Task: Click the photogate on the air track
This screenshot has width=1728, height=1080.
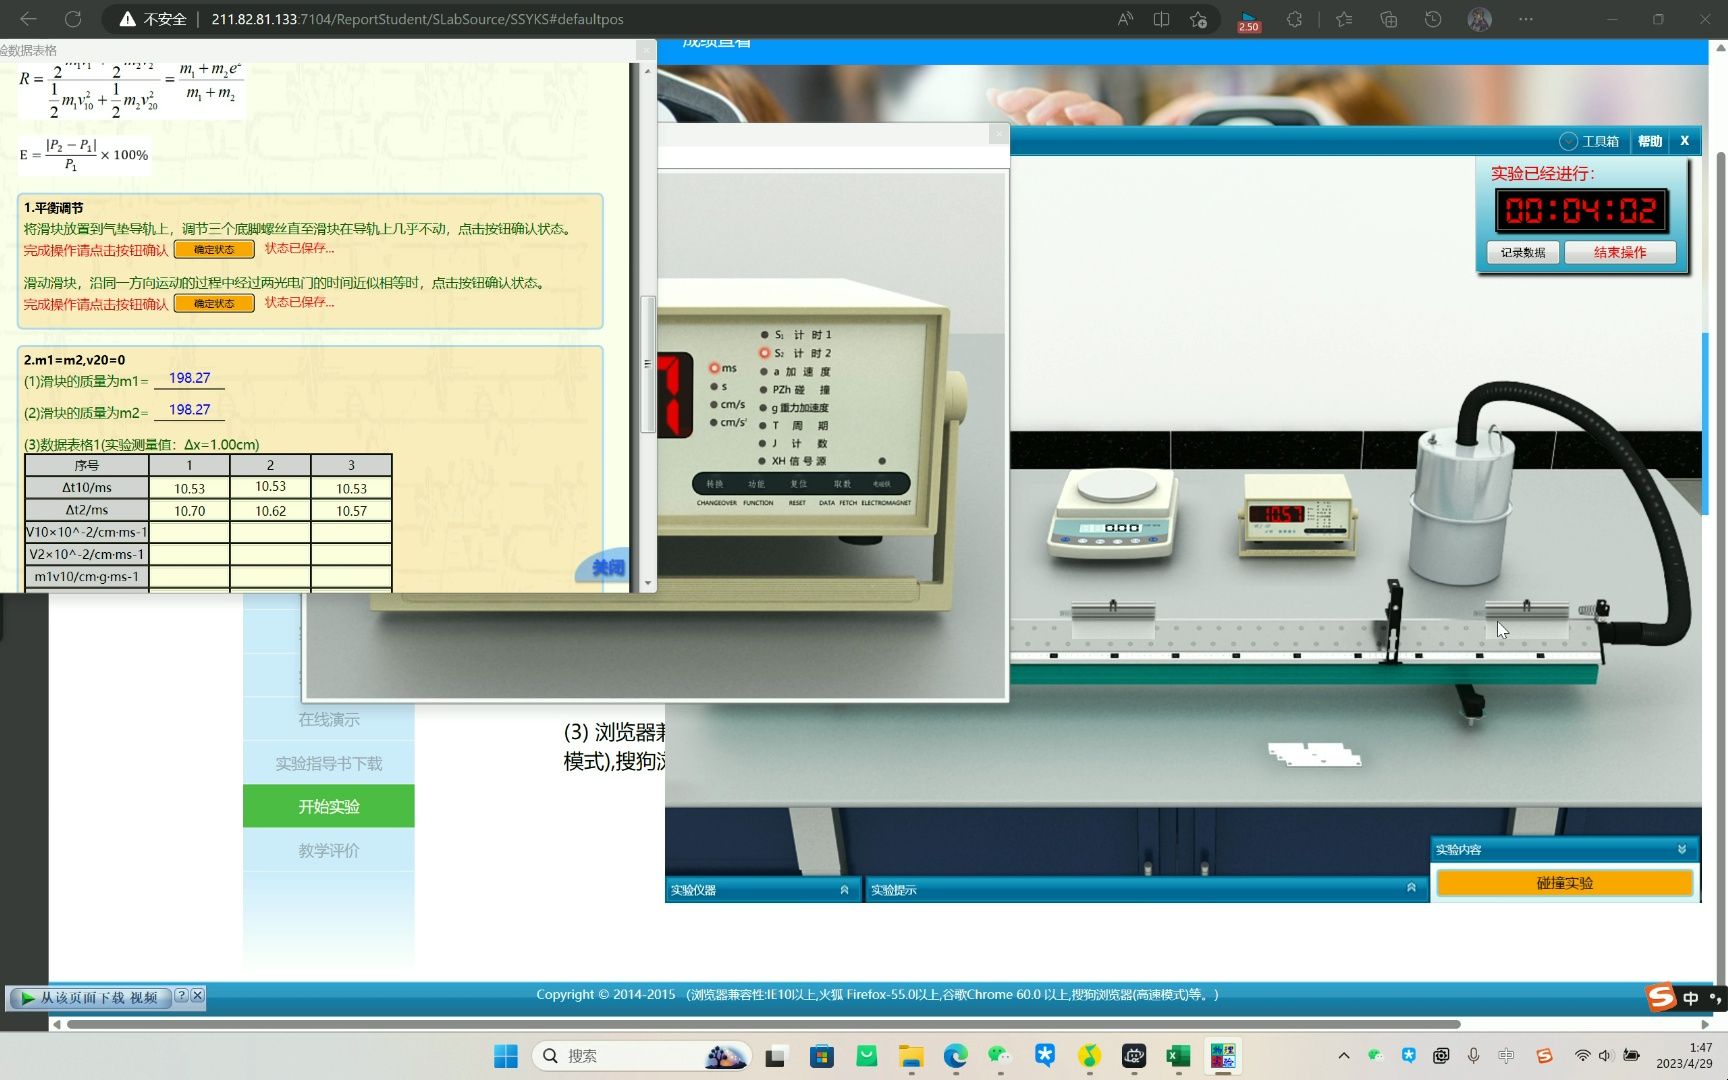Action: point(1391,622)
